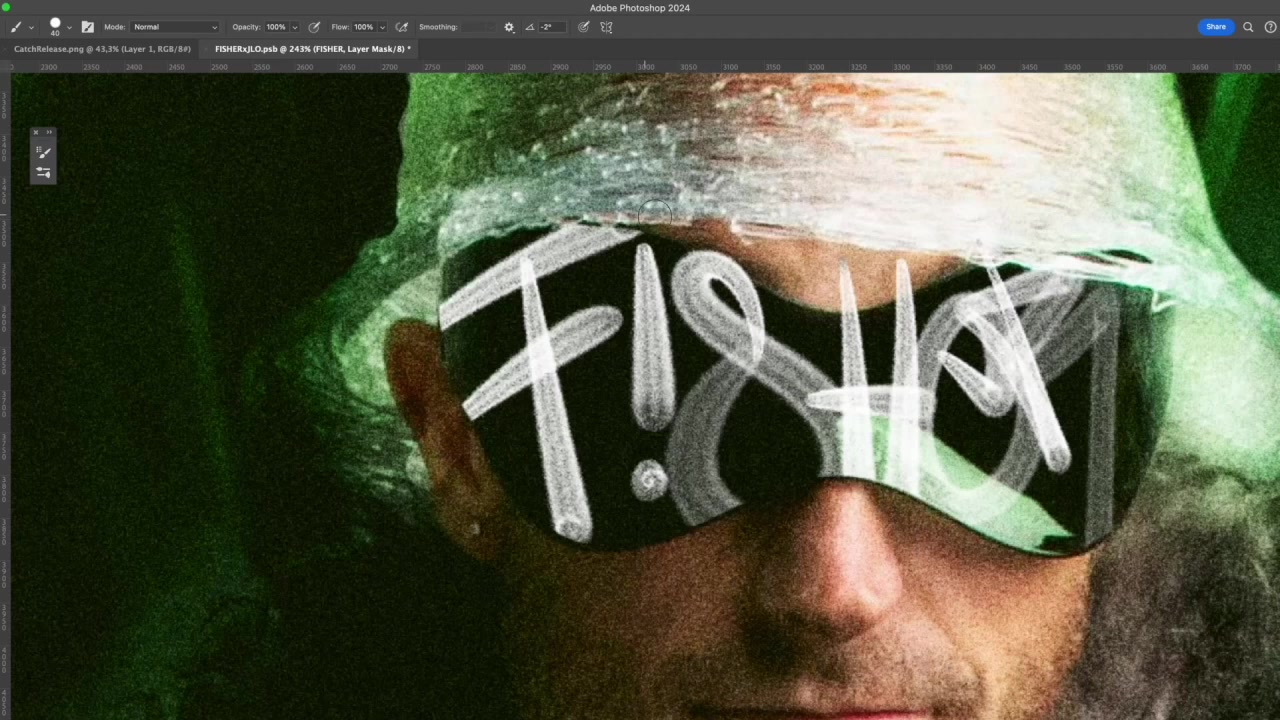
Task: Expand the tool preset dropdown arrow
Action: pos(31,28)
